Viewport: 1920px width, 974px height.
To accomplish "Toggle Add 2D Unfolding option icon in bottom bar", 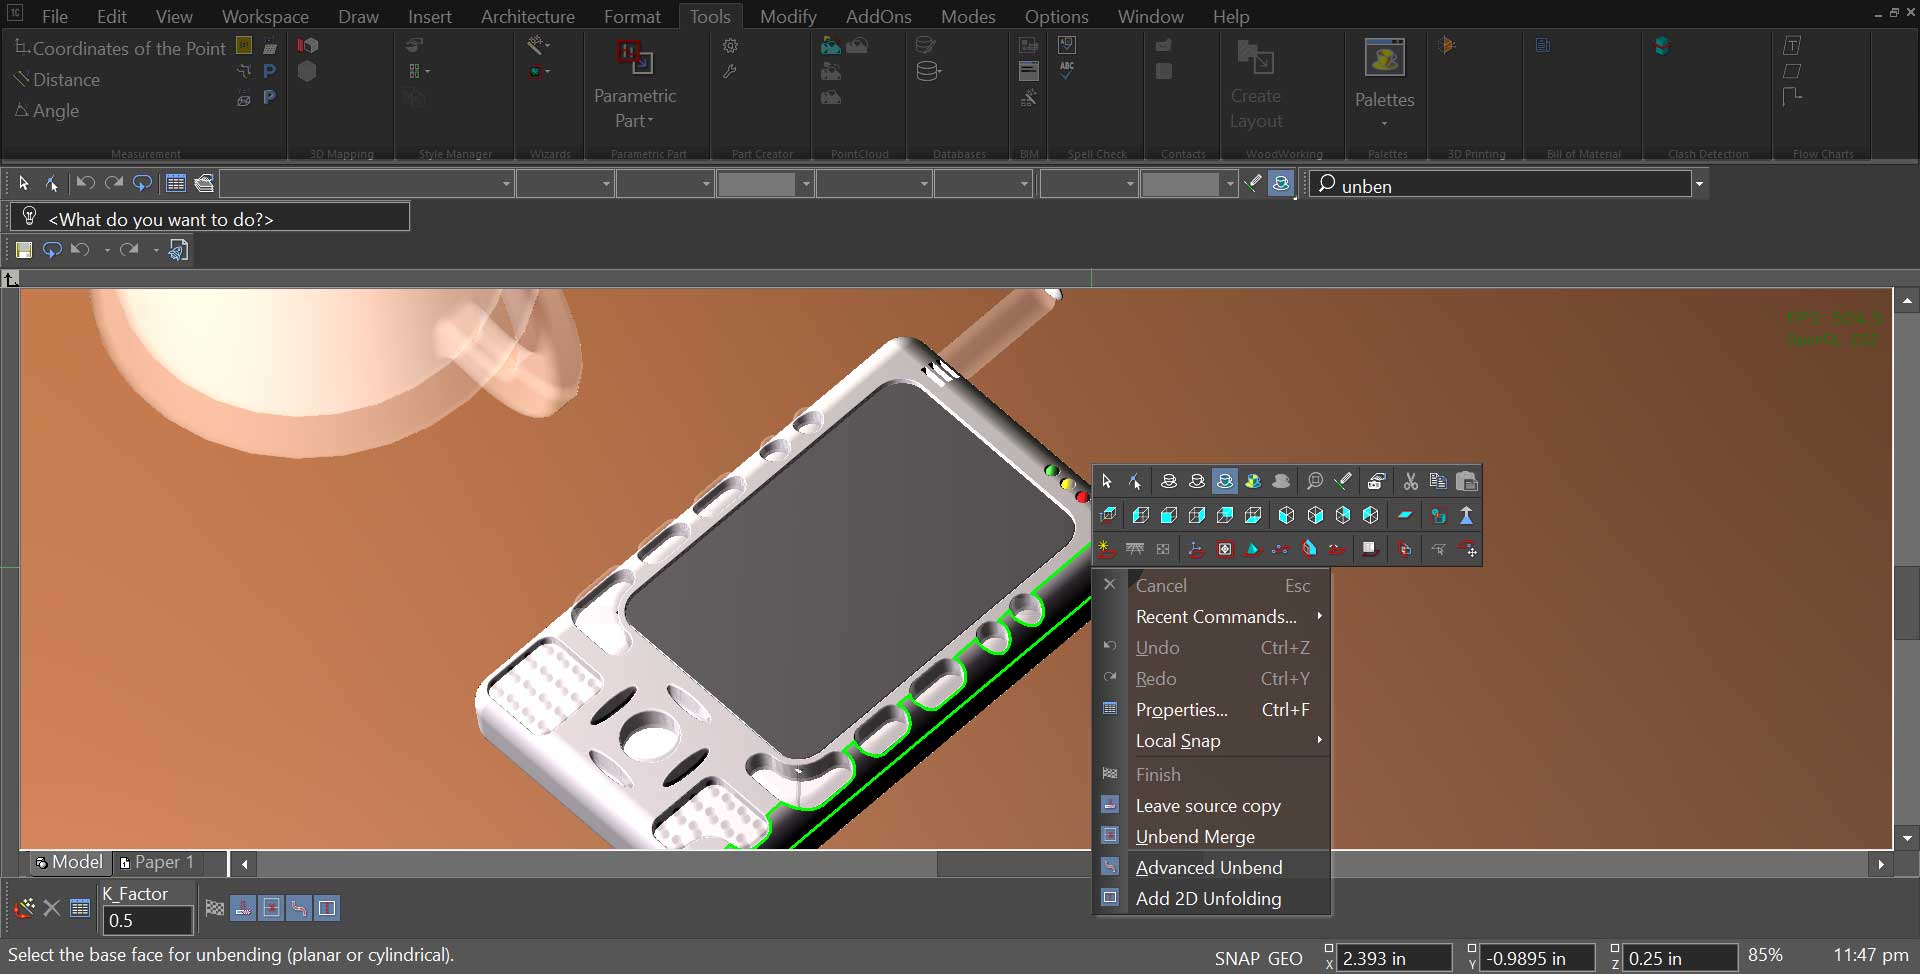I will click(x=327, y=908).
